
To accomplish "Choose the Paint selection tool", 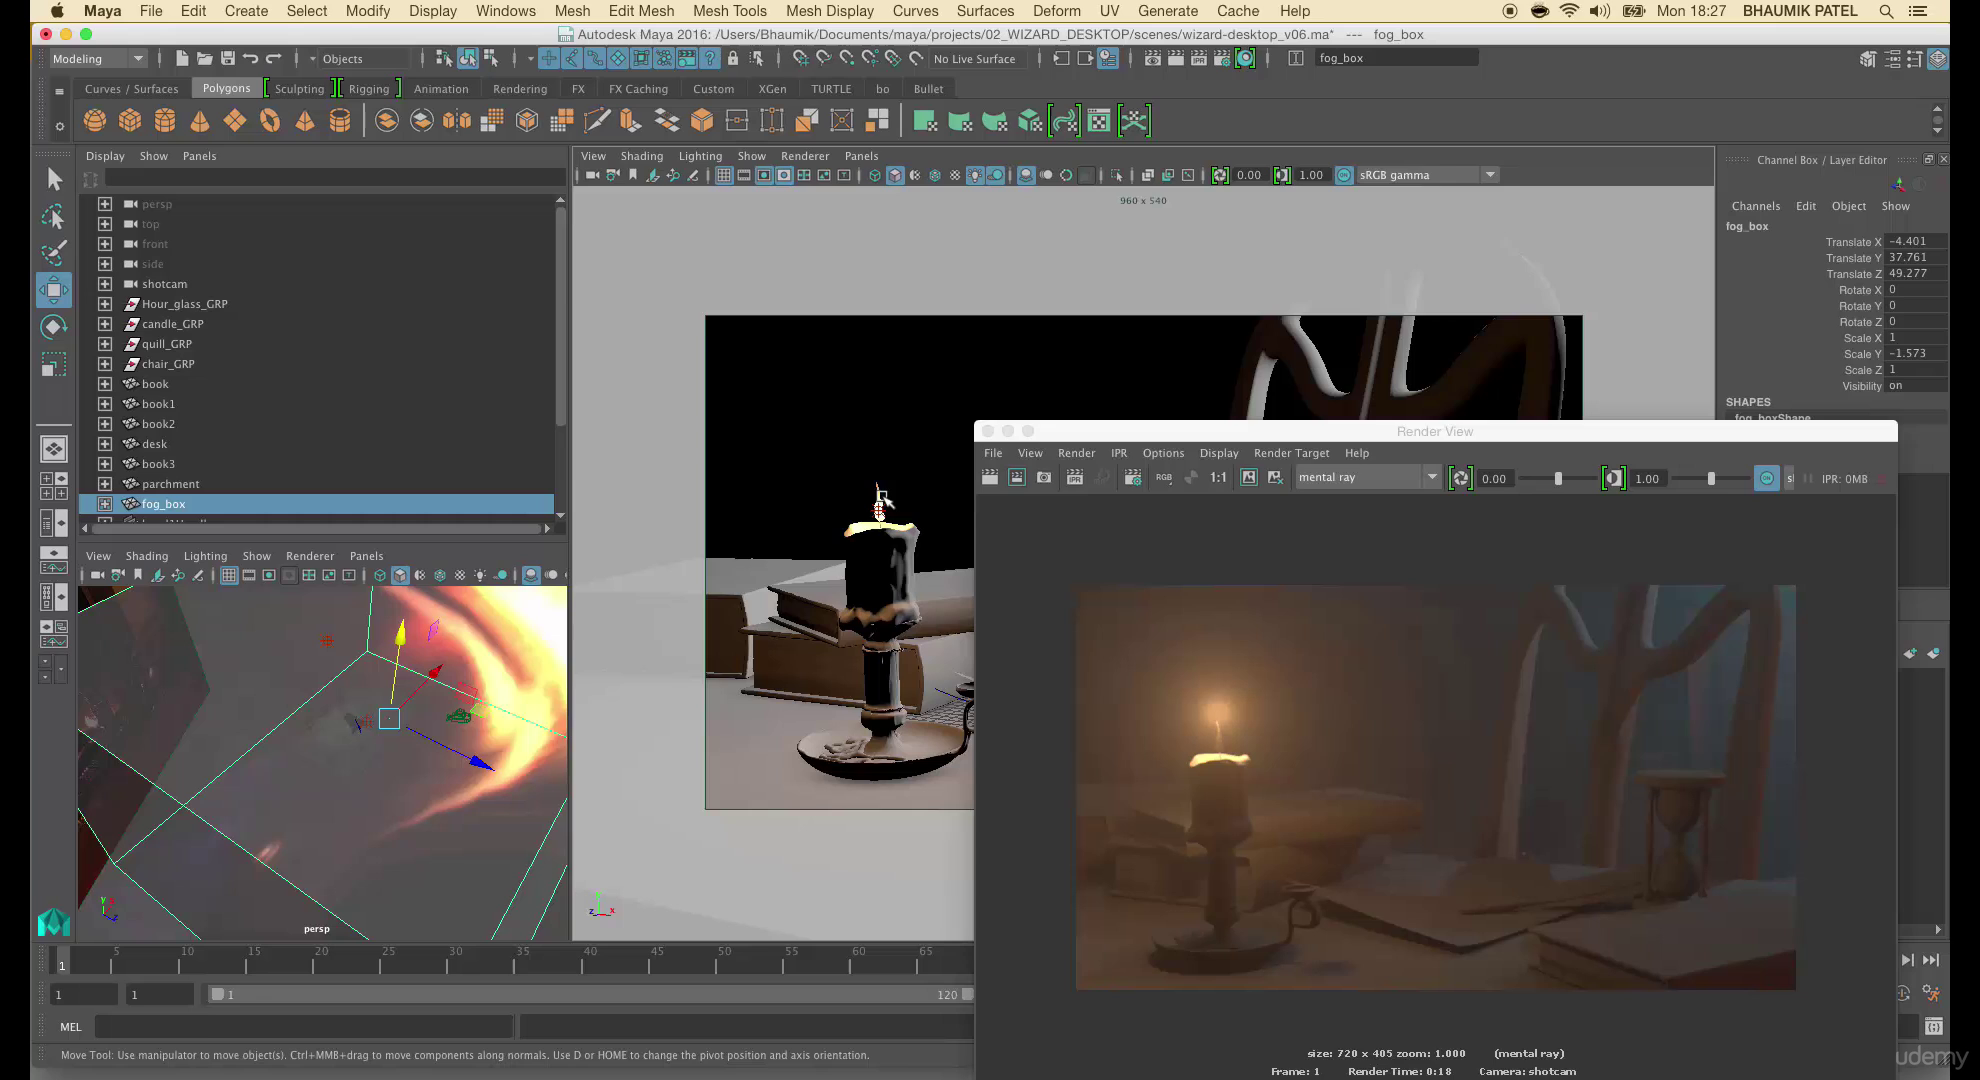I will click(x=54, y=253).
